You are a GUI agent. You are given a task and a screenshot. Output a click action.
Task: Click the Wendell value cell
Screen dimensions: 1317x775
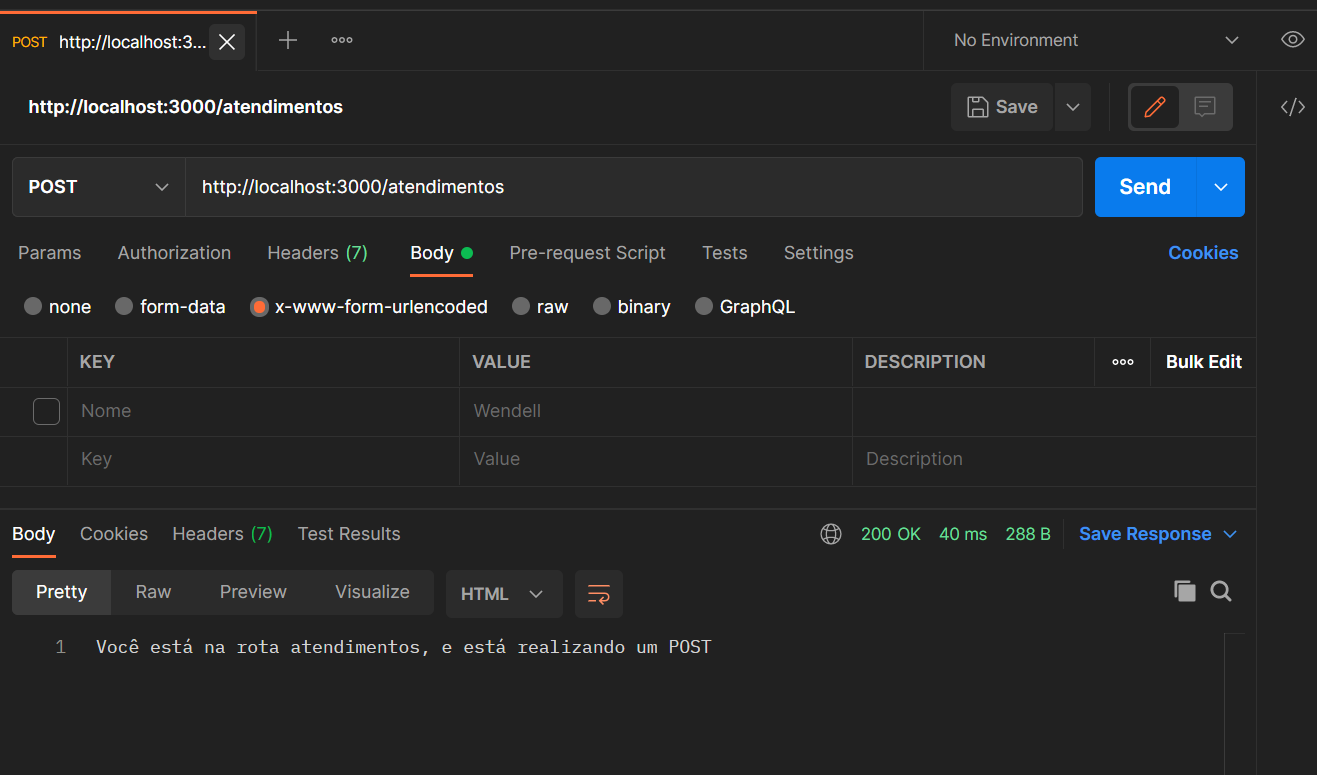point(656,411)
